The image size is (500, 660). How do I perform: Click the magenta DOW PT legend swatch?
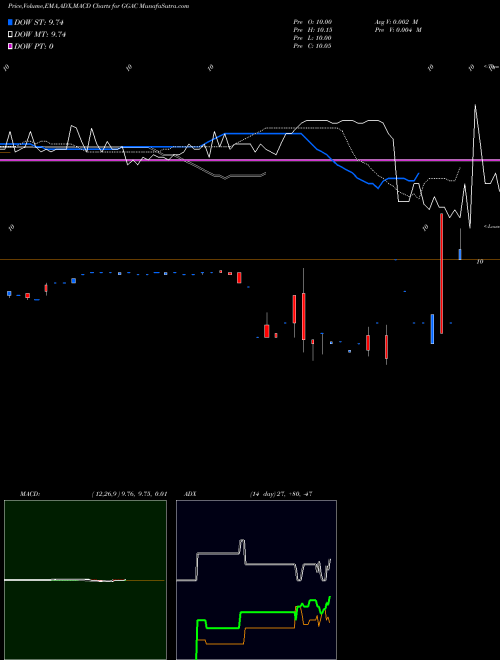10,46
